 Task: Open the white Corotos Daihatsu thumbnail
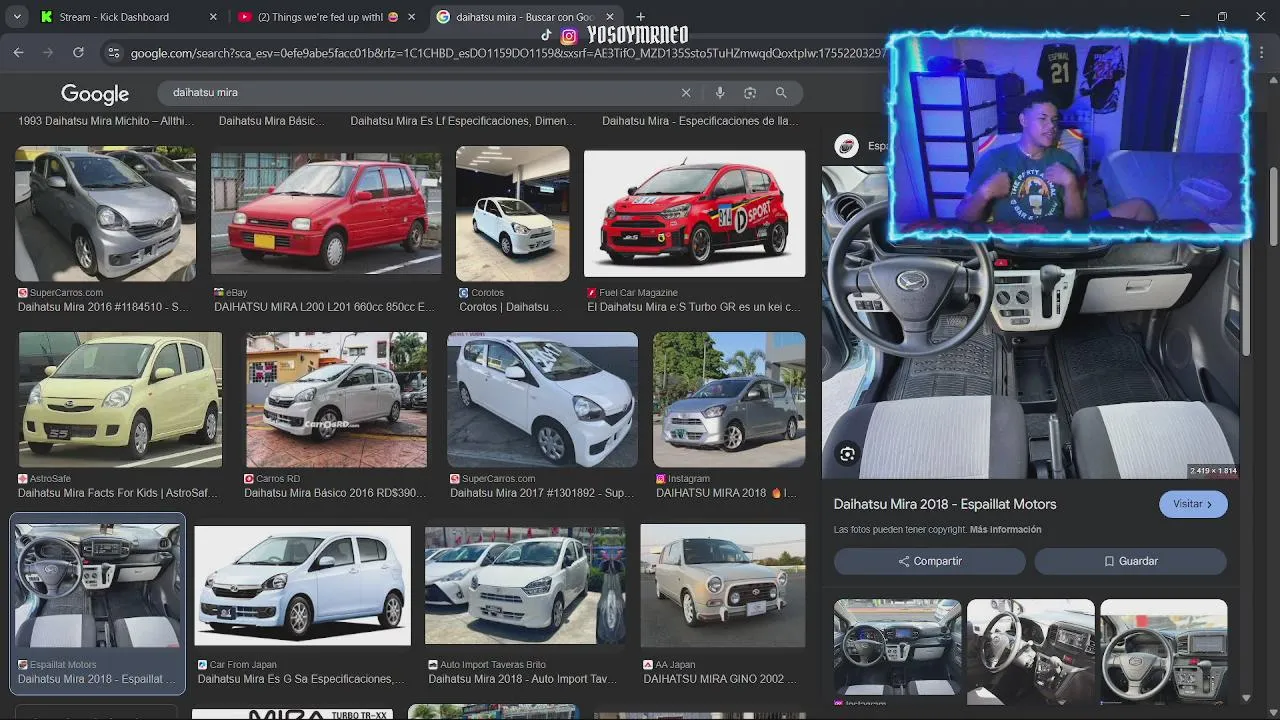pos(512,214)
